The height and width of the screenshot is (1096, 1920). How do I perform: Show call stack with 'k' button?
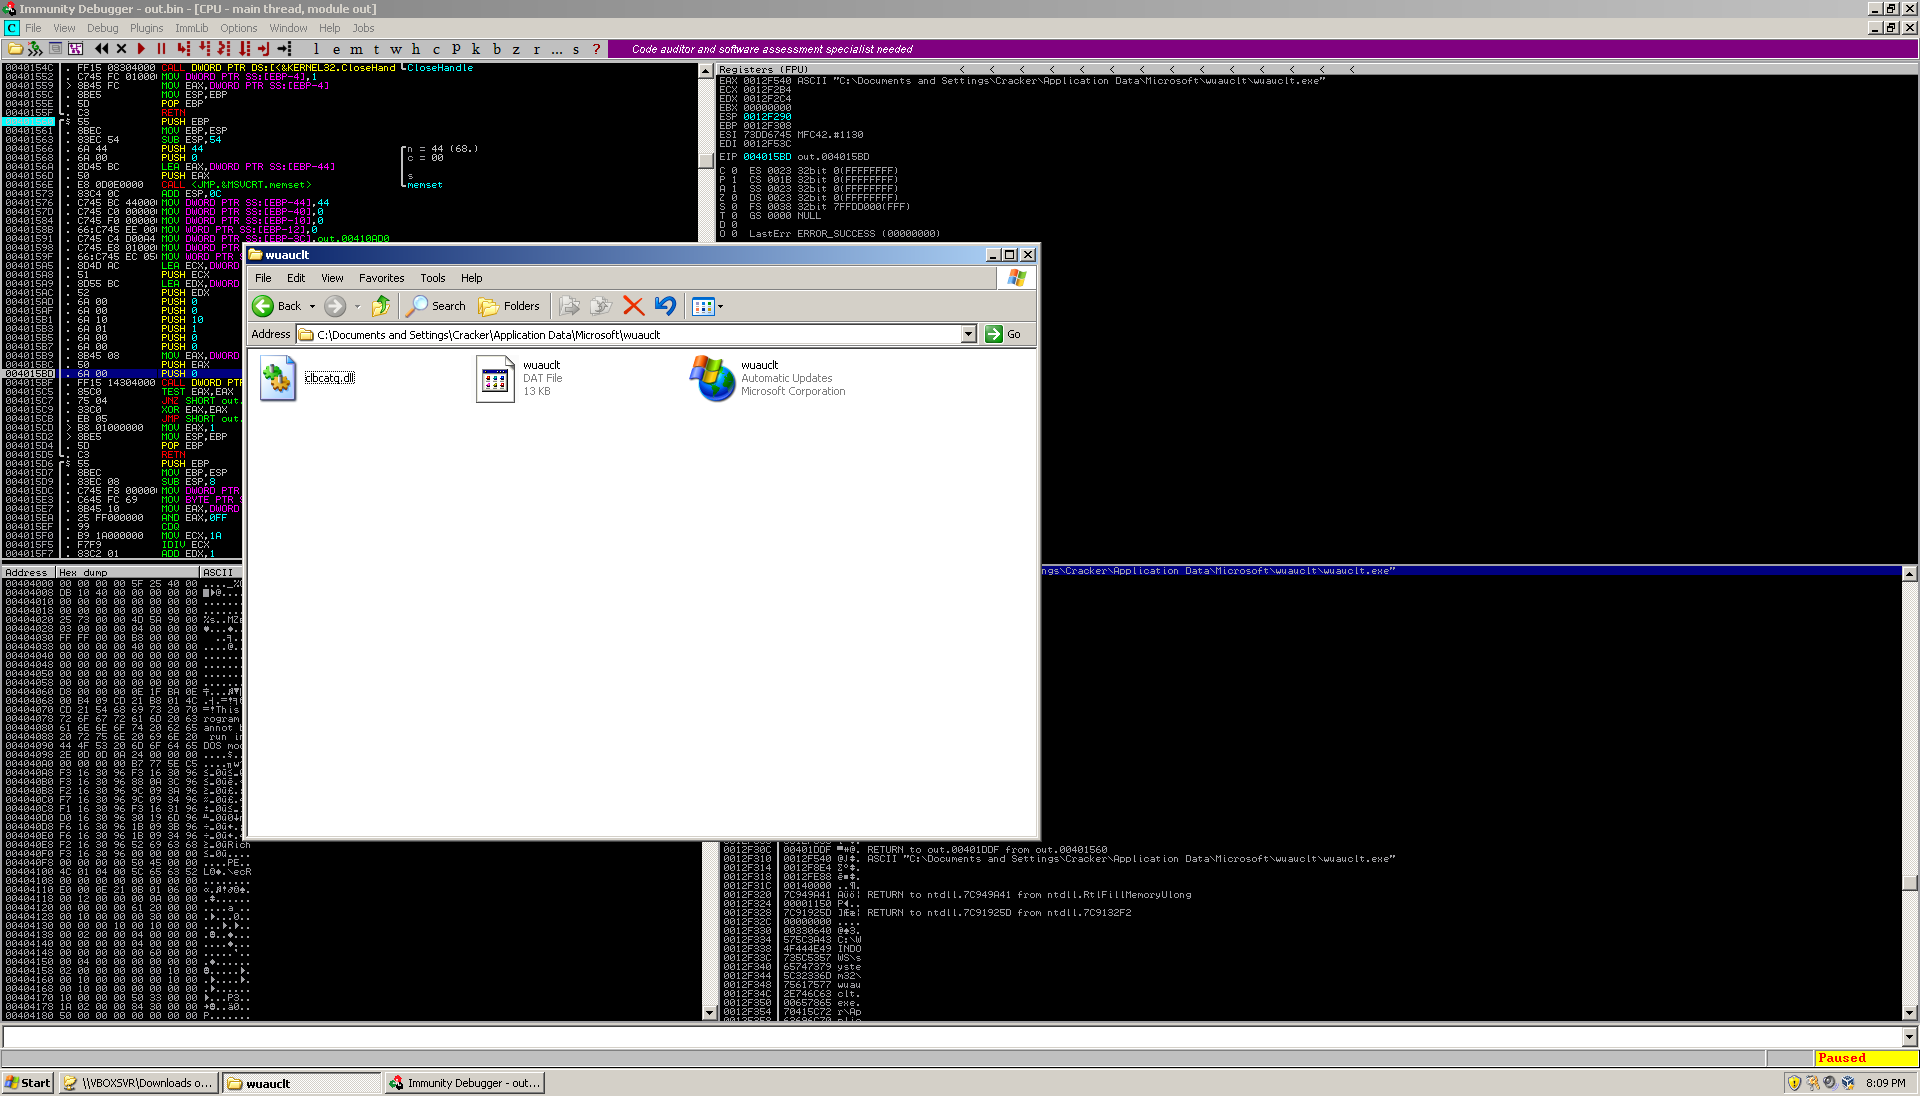click(x=476, y=49)
